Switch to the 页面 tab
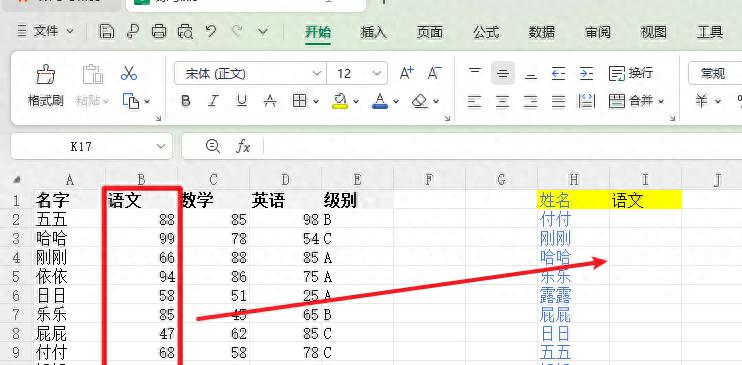 click(430, 32)
